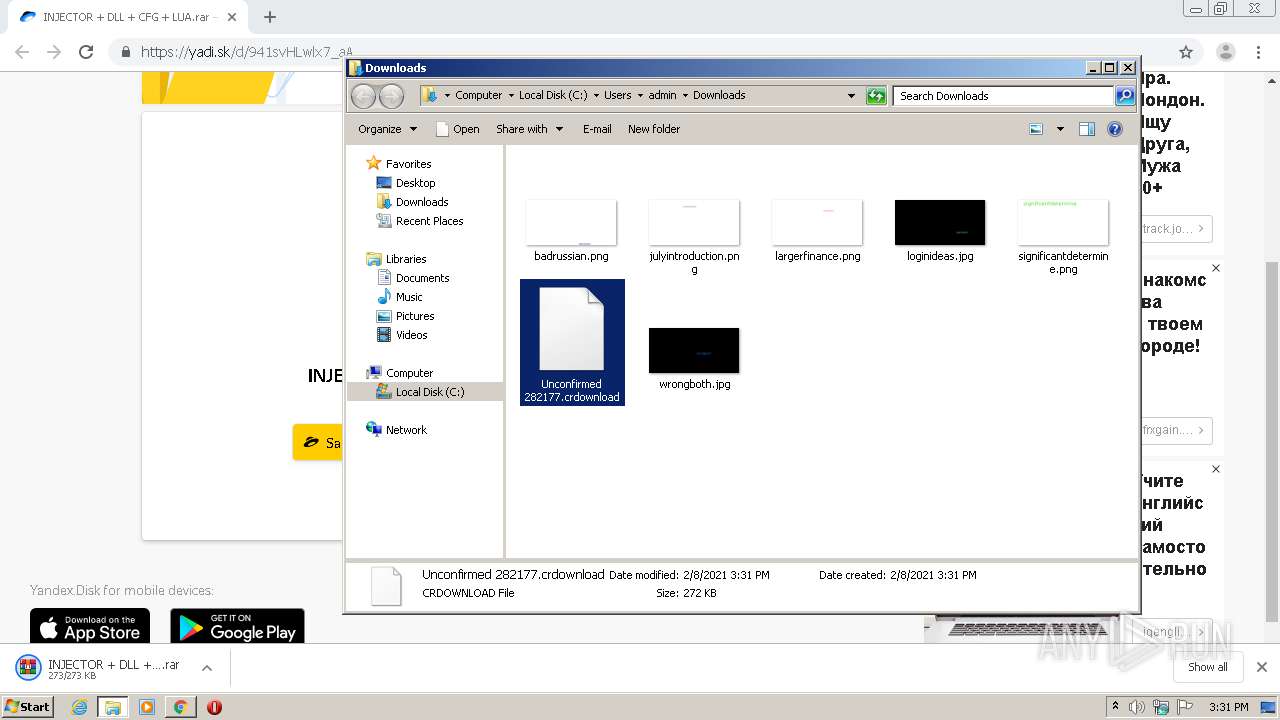Open Explorer help question mark icon

coord(1115,129)
